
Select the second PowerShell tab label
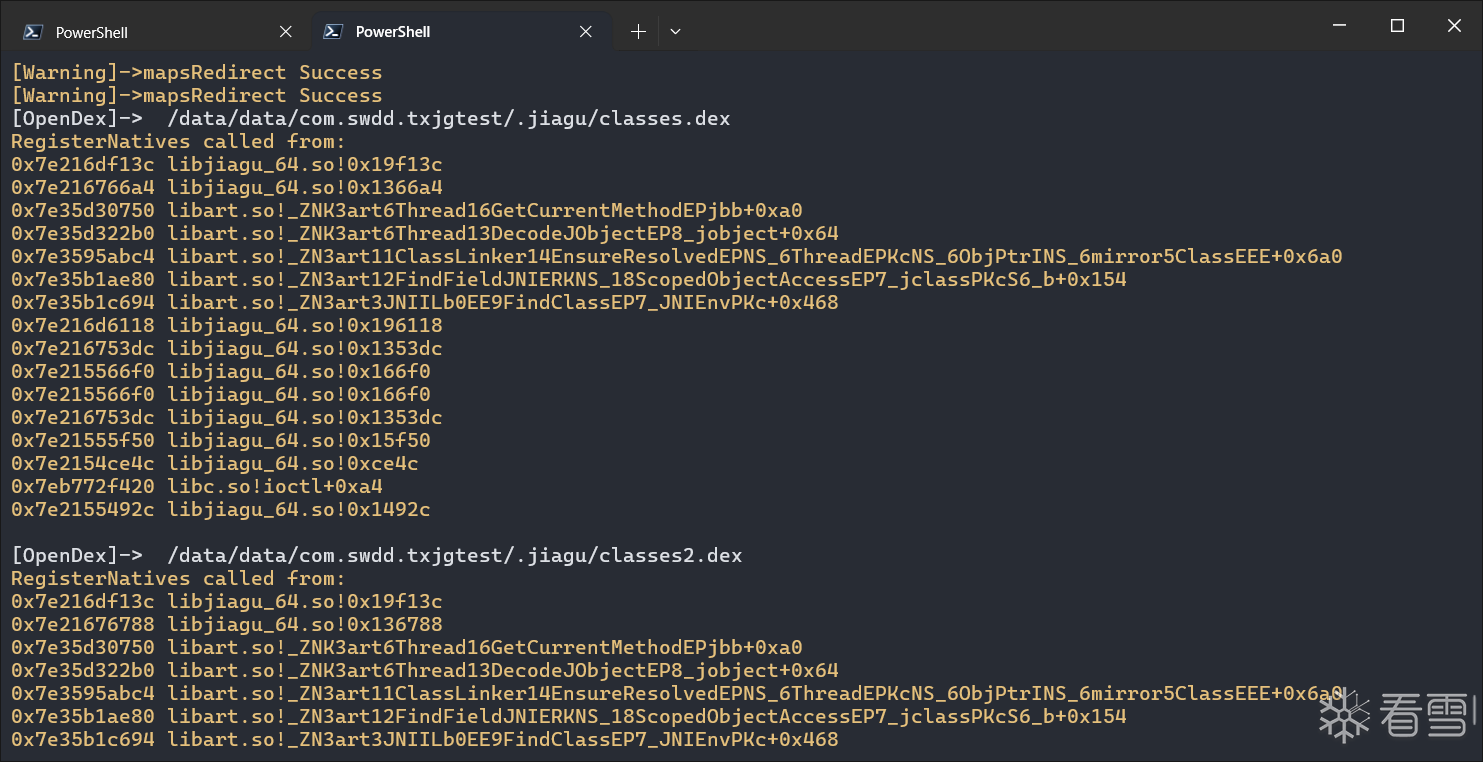click(393, 32)
